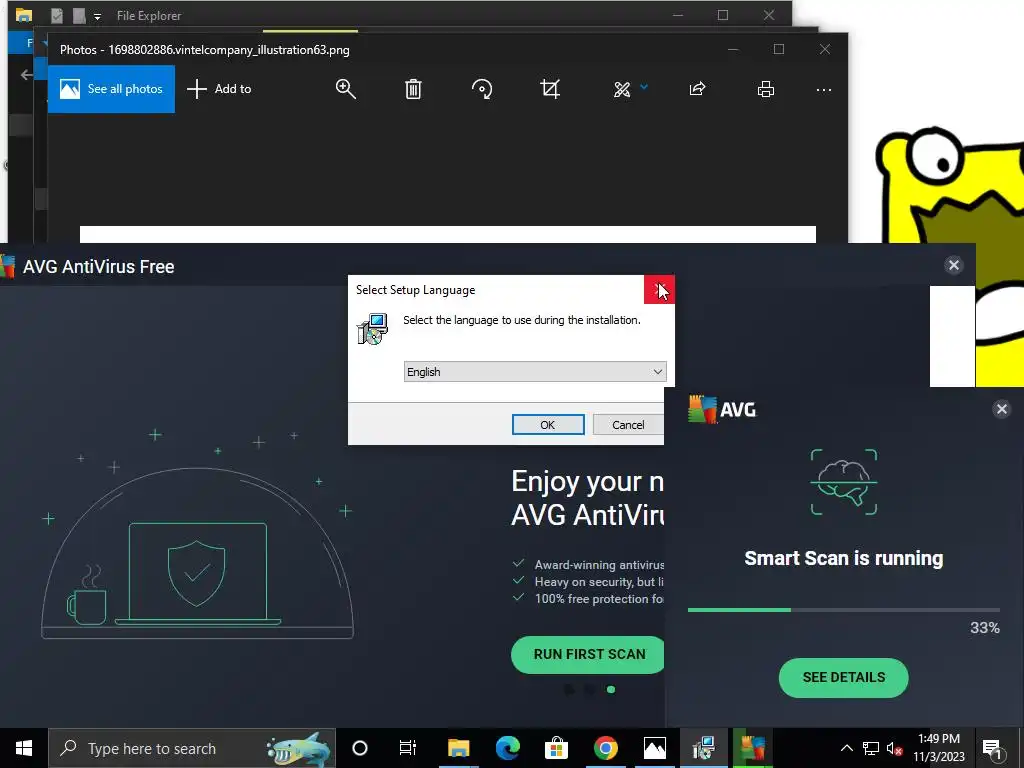Open File Explorer from the taskbar
Screen dimensions: 1024x768
coord(458,748)
